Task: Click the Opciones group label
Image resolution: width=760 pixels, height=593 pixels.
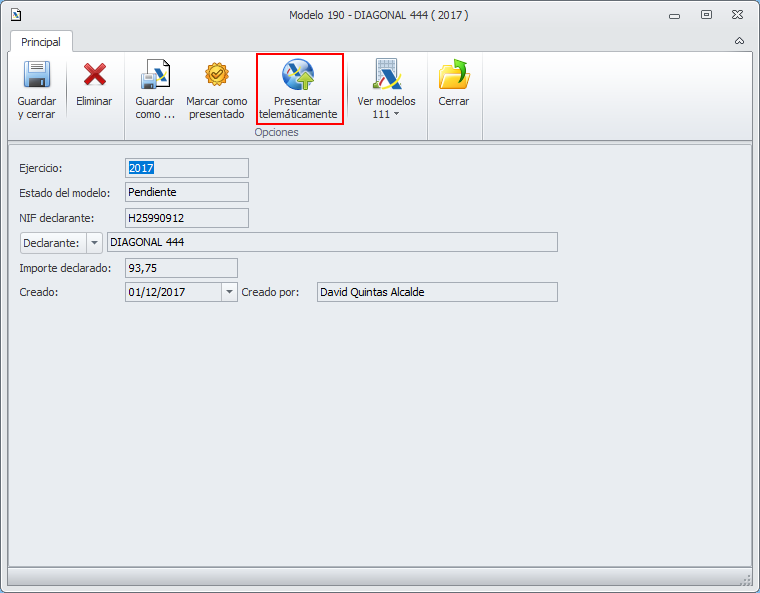Action: pos(276,132)
